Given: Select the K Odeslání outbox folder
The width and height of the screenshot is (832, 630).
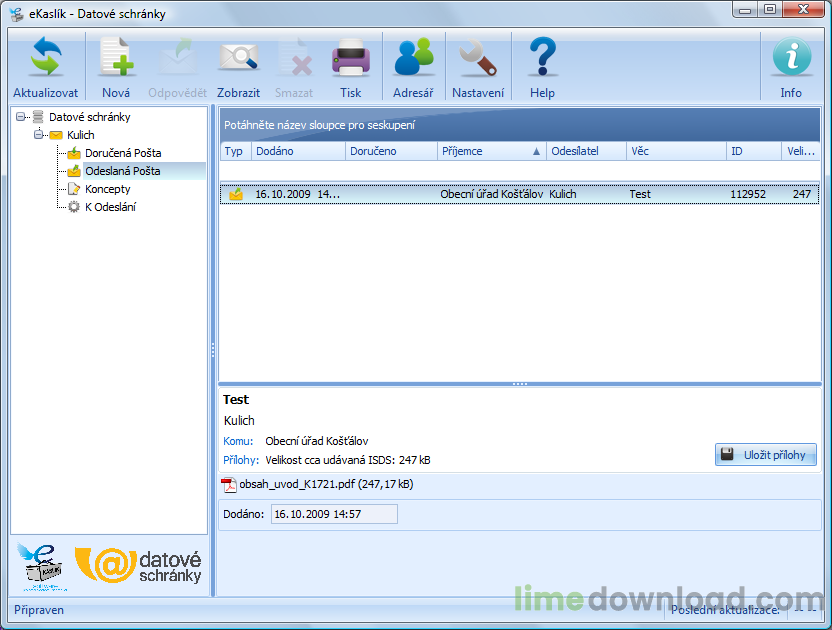Looking at the screenshot, I should (110, 207).
